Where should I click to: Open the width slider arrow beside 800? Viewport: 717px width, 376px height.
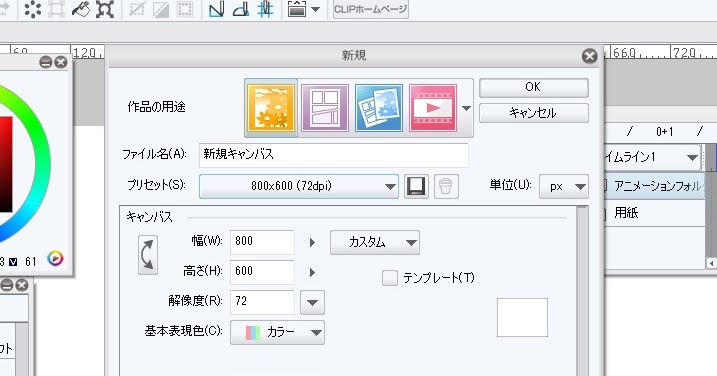click(x=312, y=242)
